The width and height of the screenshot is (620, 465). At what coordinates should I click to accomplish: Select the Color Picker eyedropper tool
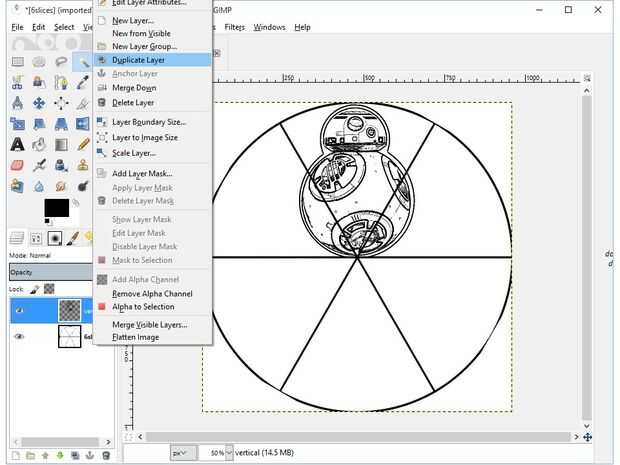click(83, 83)
